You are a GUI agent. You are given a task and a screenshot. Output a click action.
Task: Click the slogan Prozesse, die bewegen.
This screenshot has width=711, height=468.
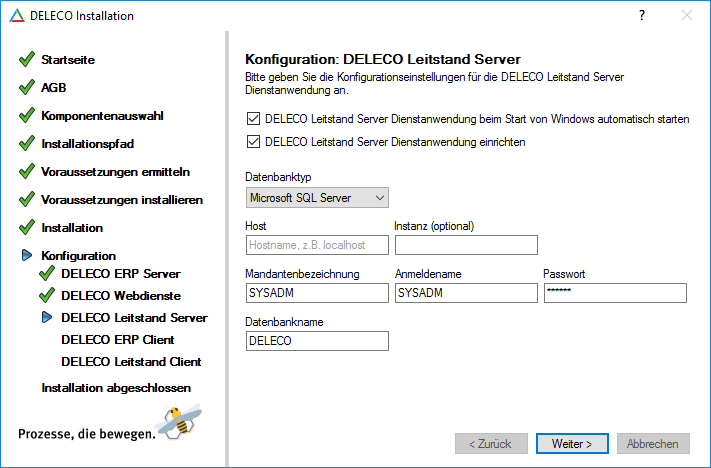tap(87, 434)
